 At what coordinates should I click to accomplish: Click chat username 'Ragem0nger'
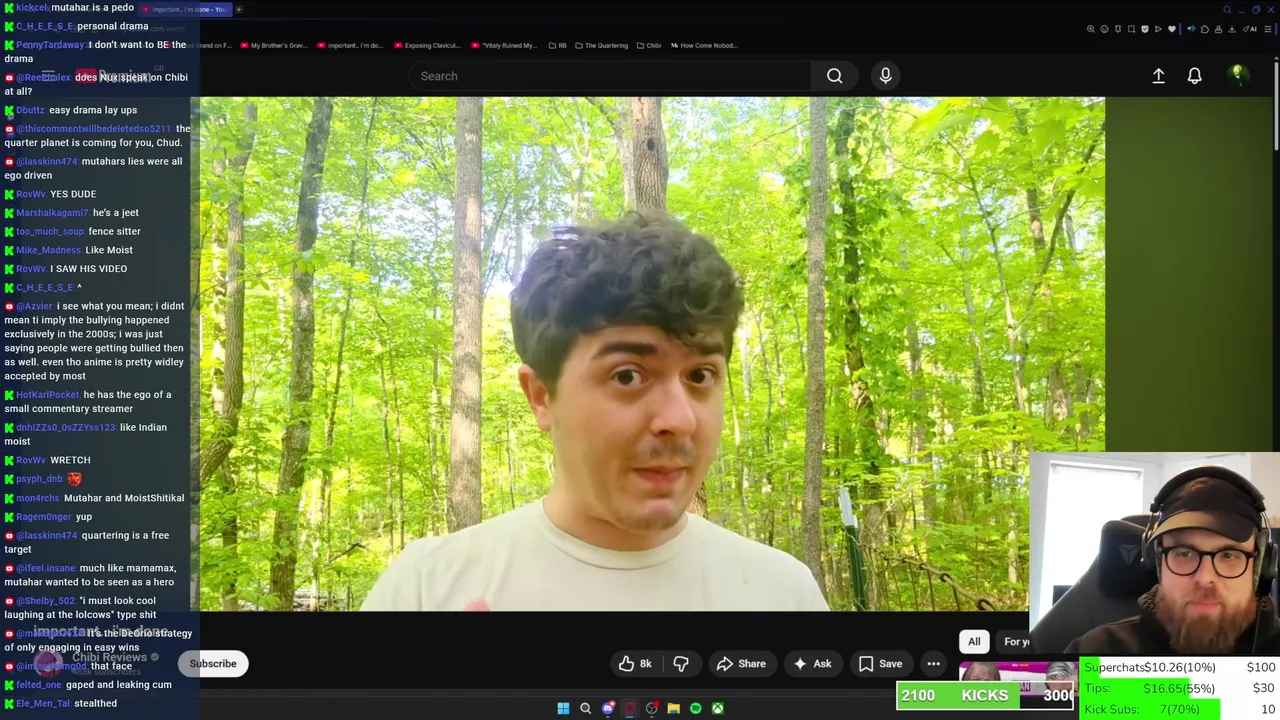pyautogui.click(x=44, y=517)
